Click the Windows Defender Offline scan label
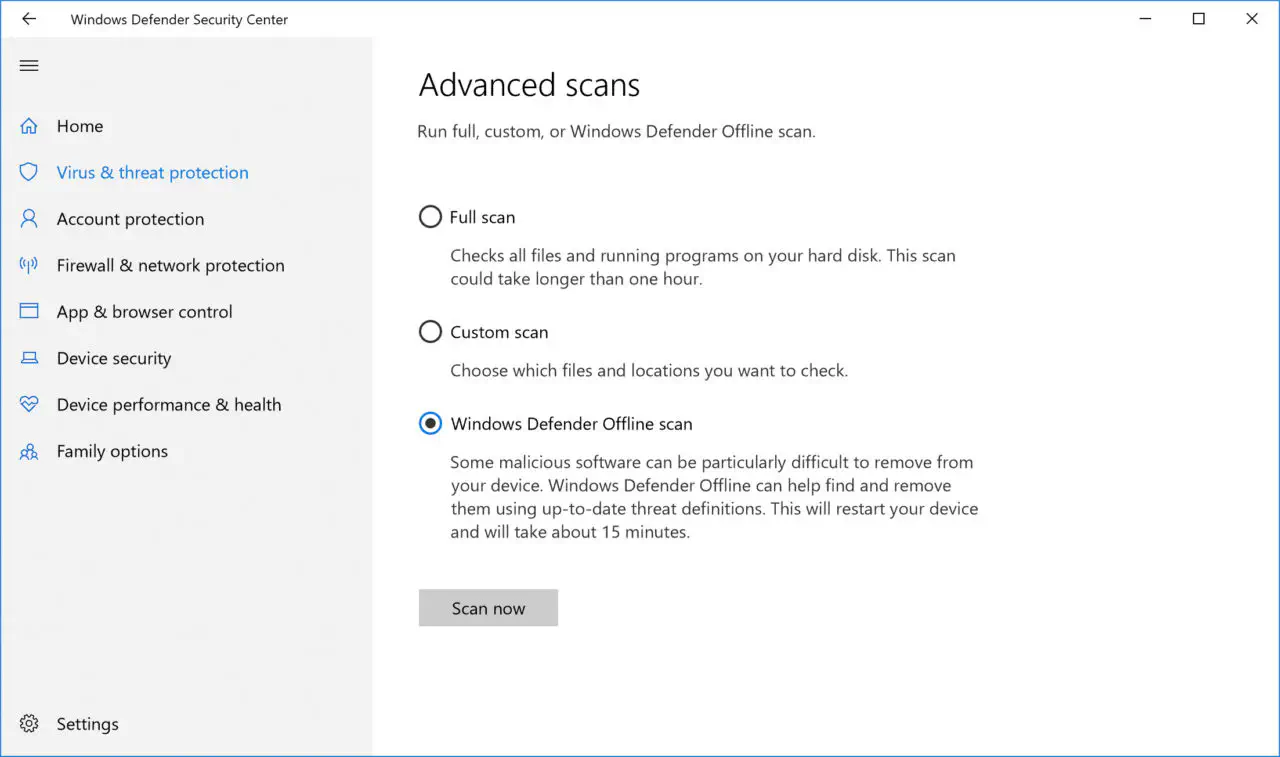This screenshot has width=1280, height=757. click(572, 424)
